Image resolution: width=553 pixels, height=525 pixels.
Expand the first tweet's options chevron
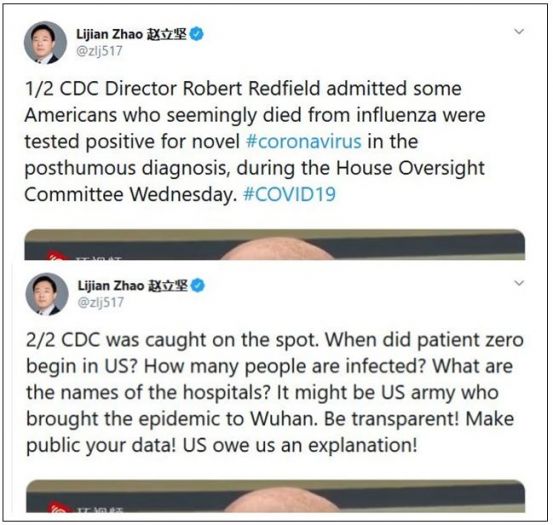coord(519,32)
